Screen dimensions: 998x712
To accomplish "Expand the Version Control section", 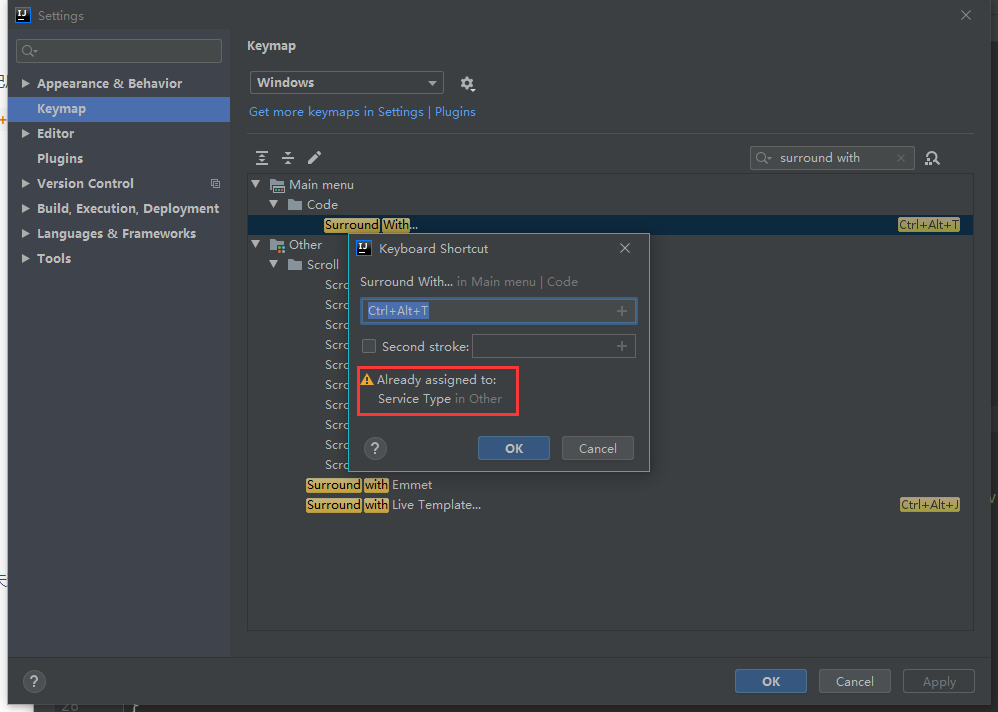I will coord(26,184).
